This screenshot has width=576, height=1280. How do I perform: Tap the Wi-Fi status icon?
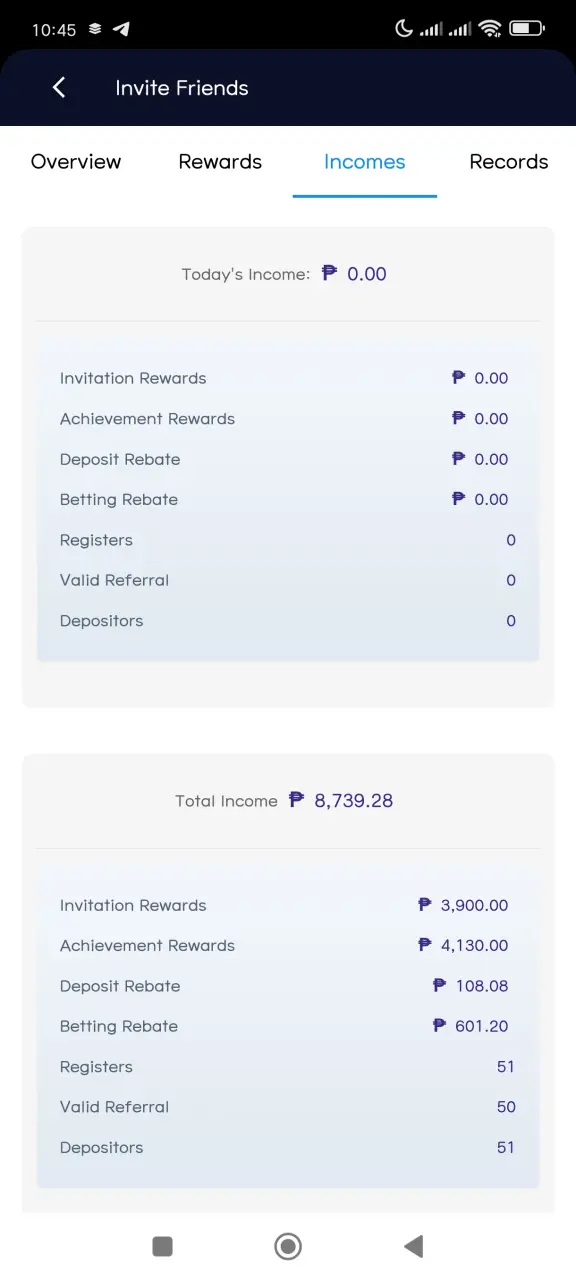coord(490,29)
